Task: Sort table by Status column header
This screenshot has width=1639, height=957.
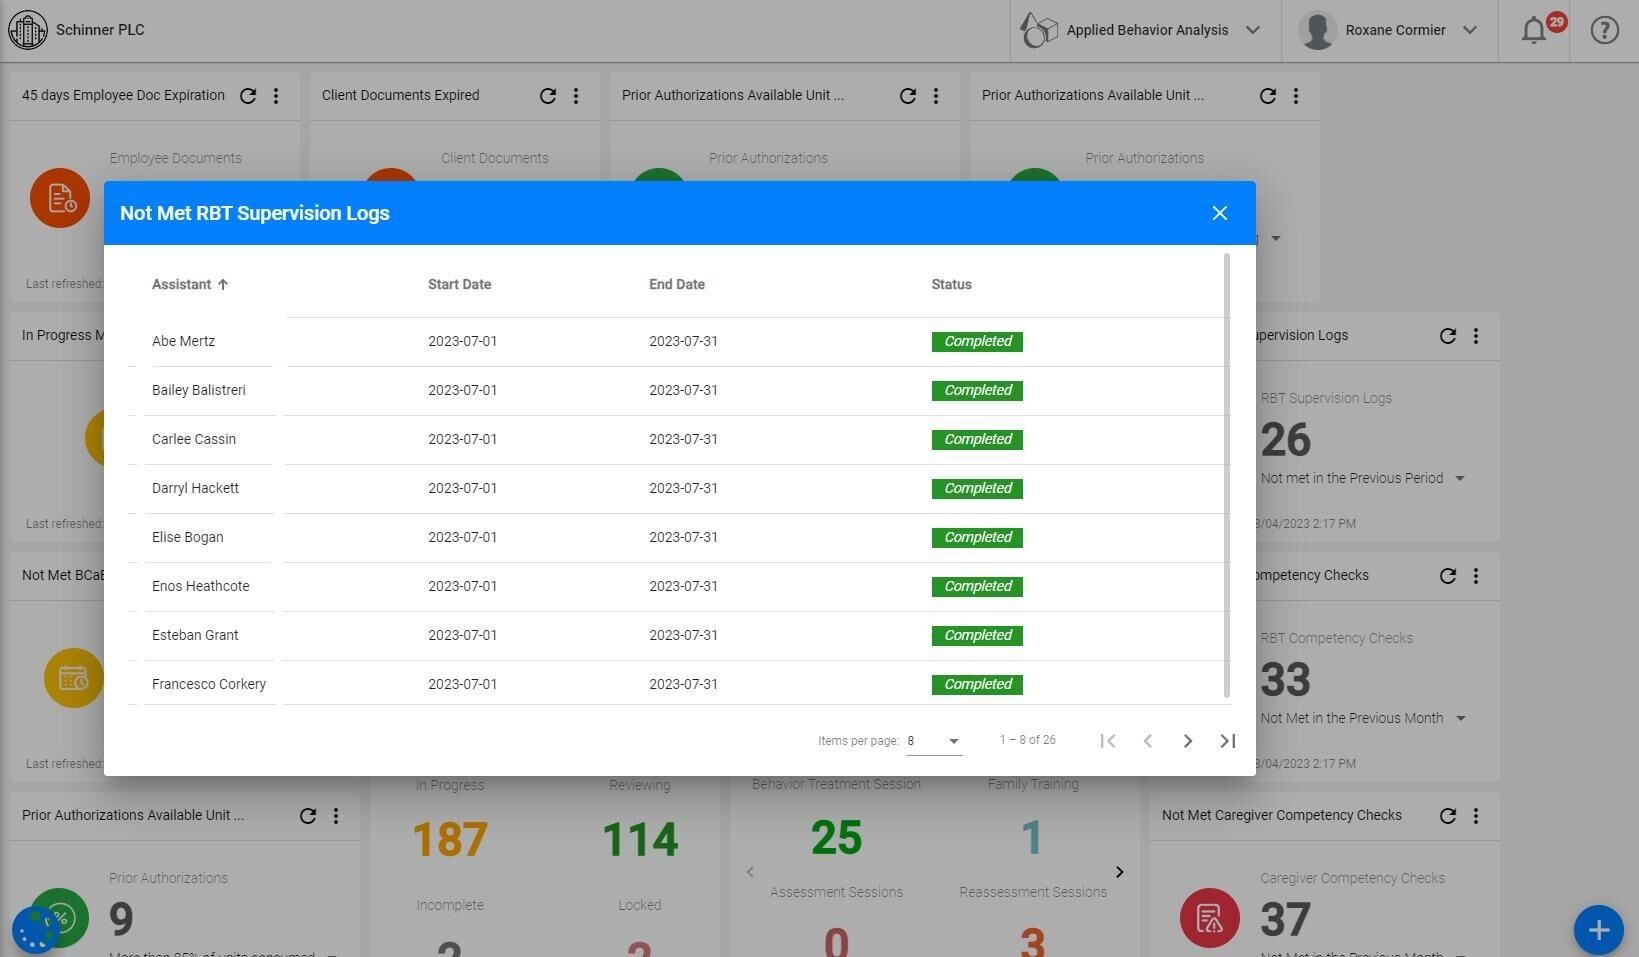Action: point(951,285)
